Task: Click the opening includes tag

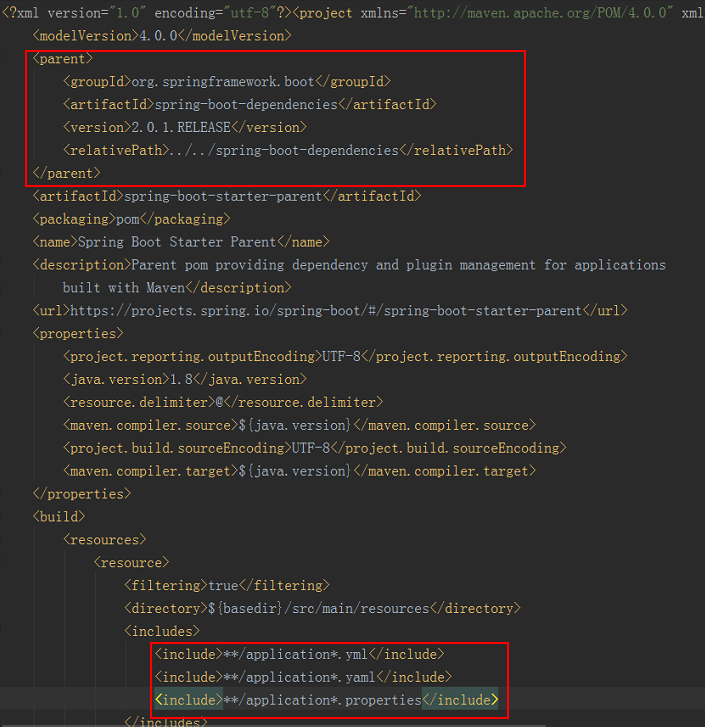Action: pyautogui.click(x=162, y=631)
